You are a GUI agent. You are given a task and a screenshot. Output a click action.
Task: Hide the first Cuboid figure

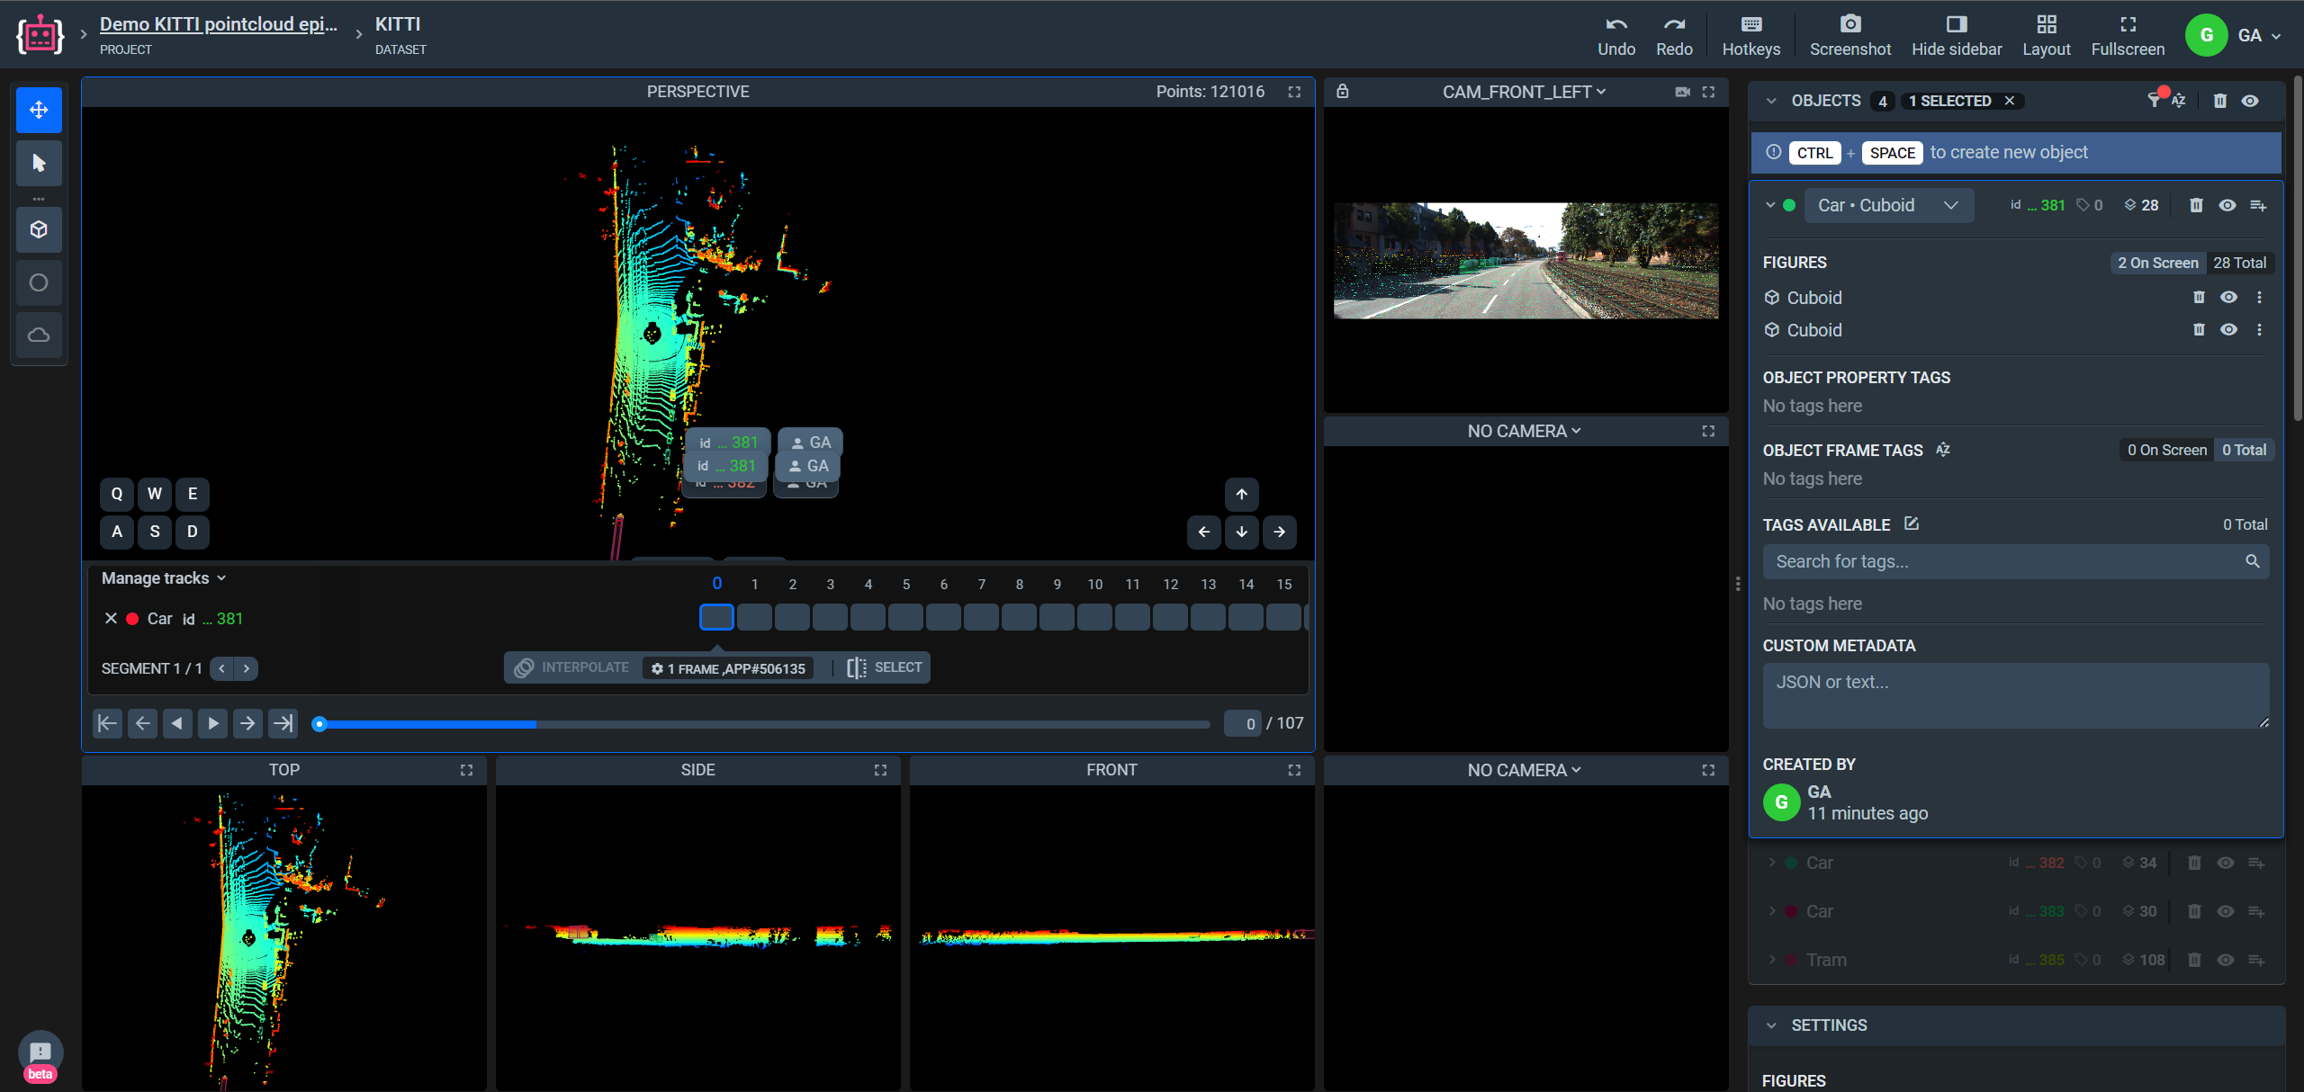pos(2228,297)
